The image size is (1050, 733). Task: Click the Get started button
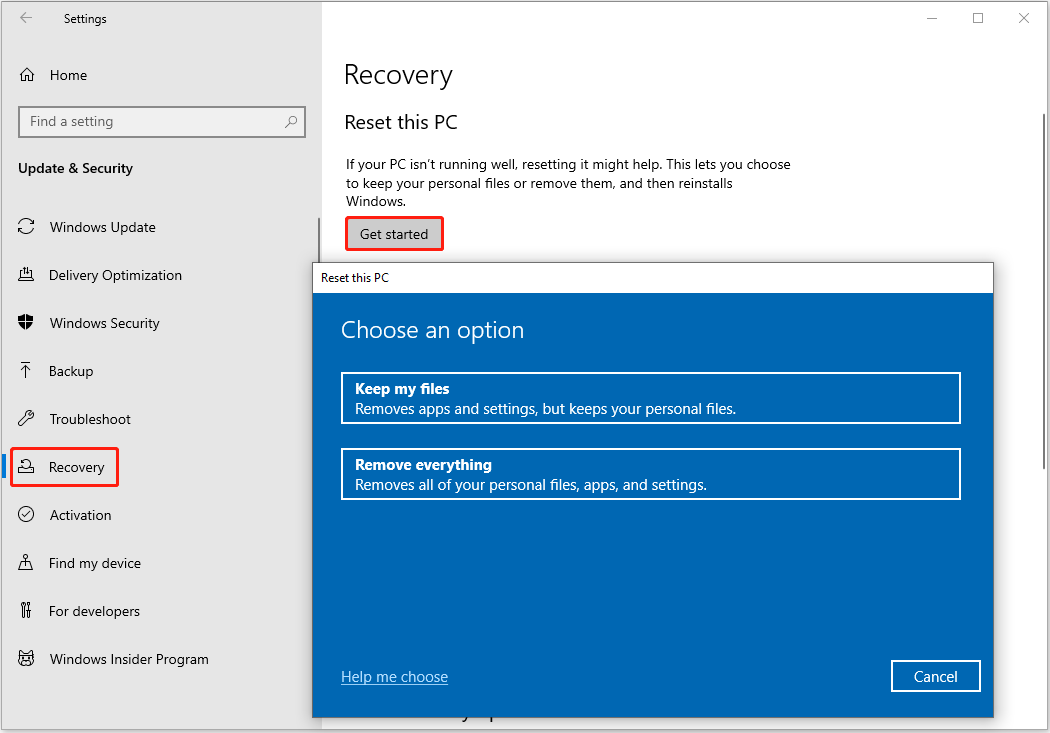pyautogui.click(x=394, y=233)
